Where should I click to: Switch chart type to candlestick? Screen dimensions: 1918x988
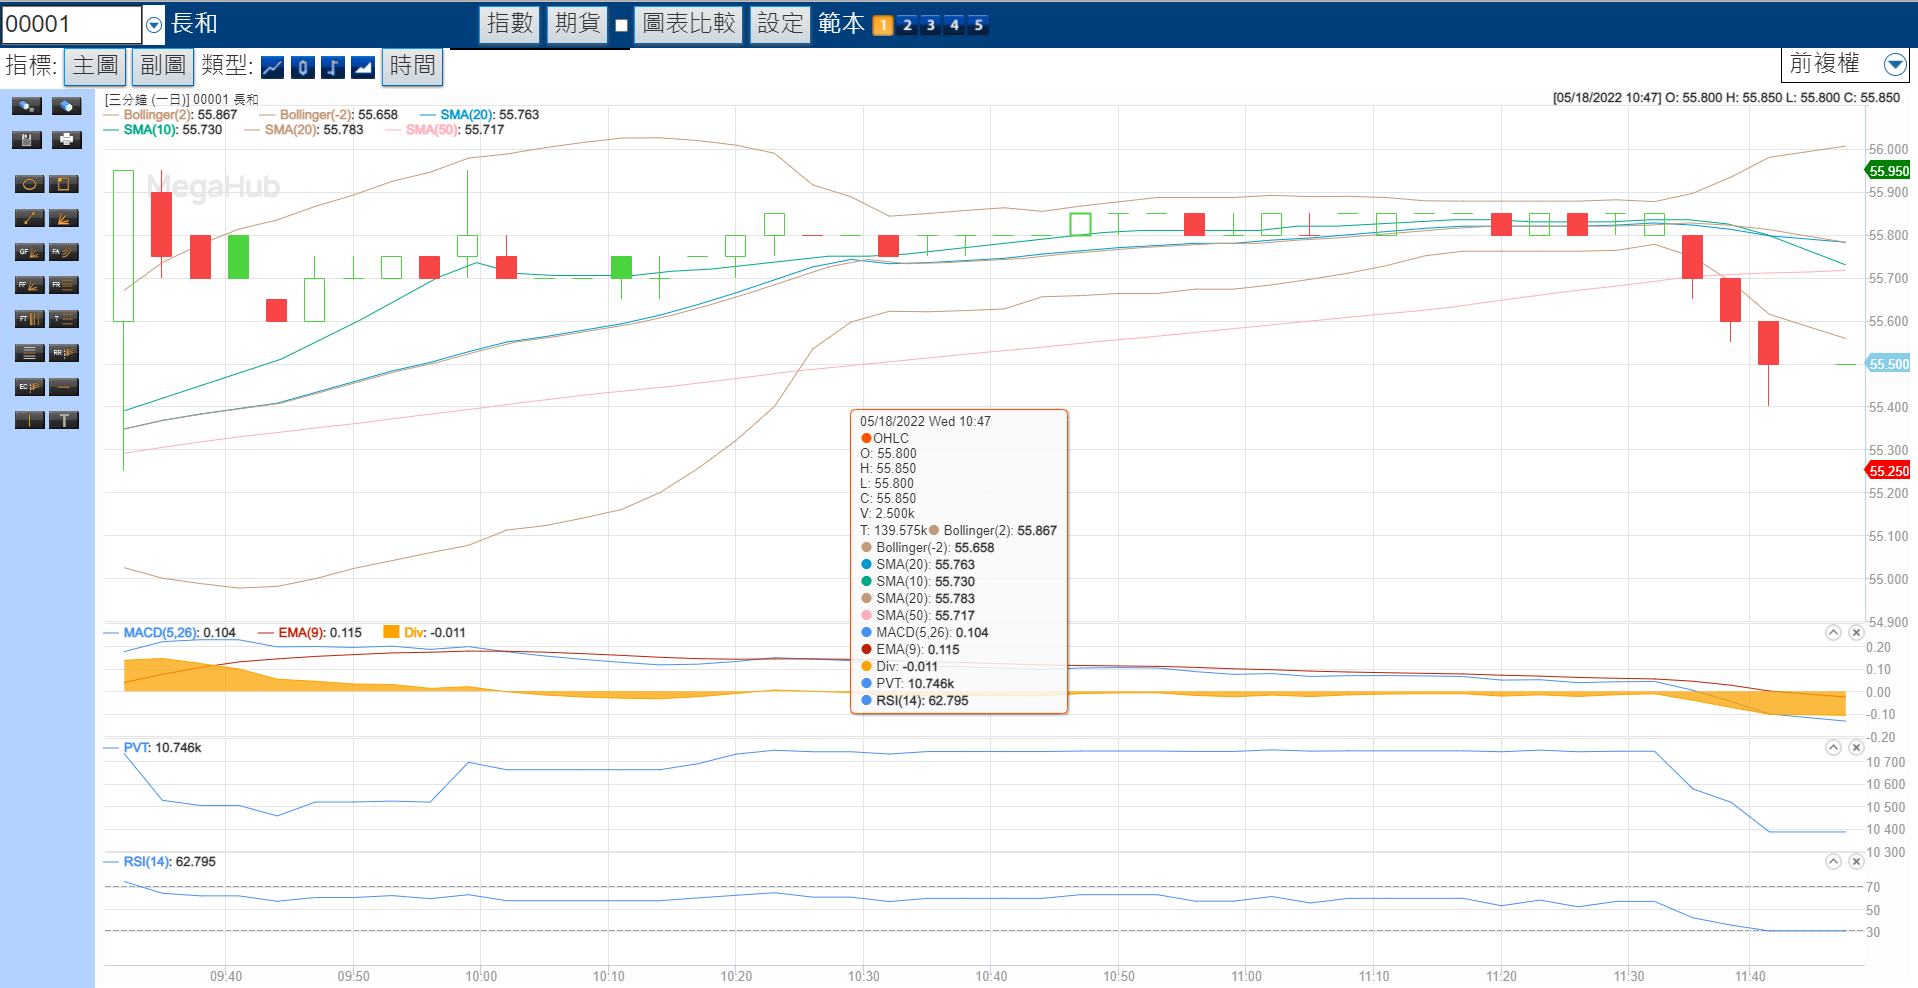pyautogui.click(x=303, y=67)
